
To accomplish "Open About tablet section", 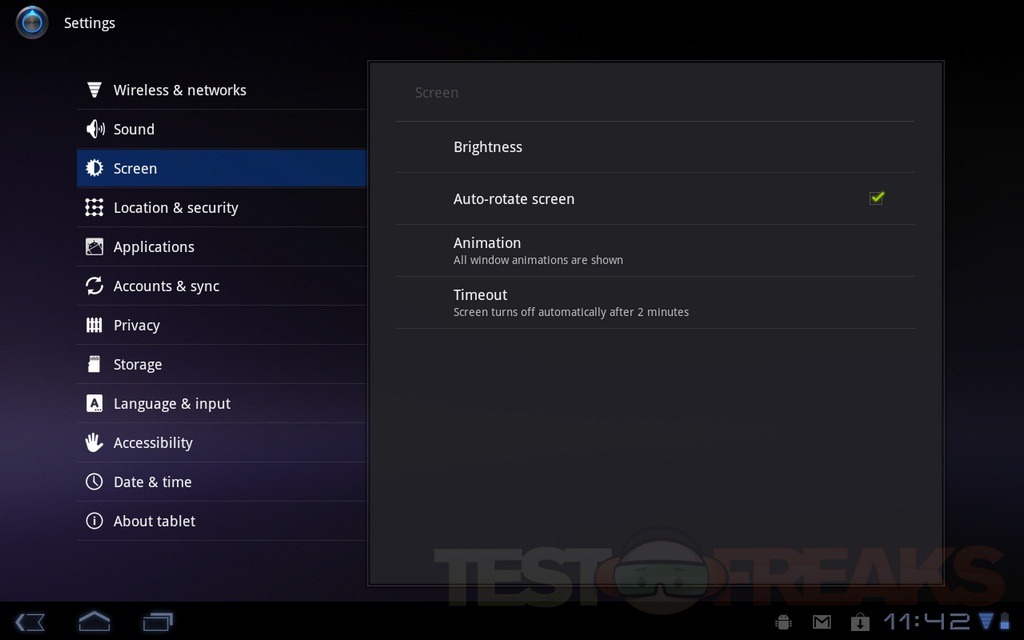I will (154, 521).
